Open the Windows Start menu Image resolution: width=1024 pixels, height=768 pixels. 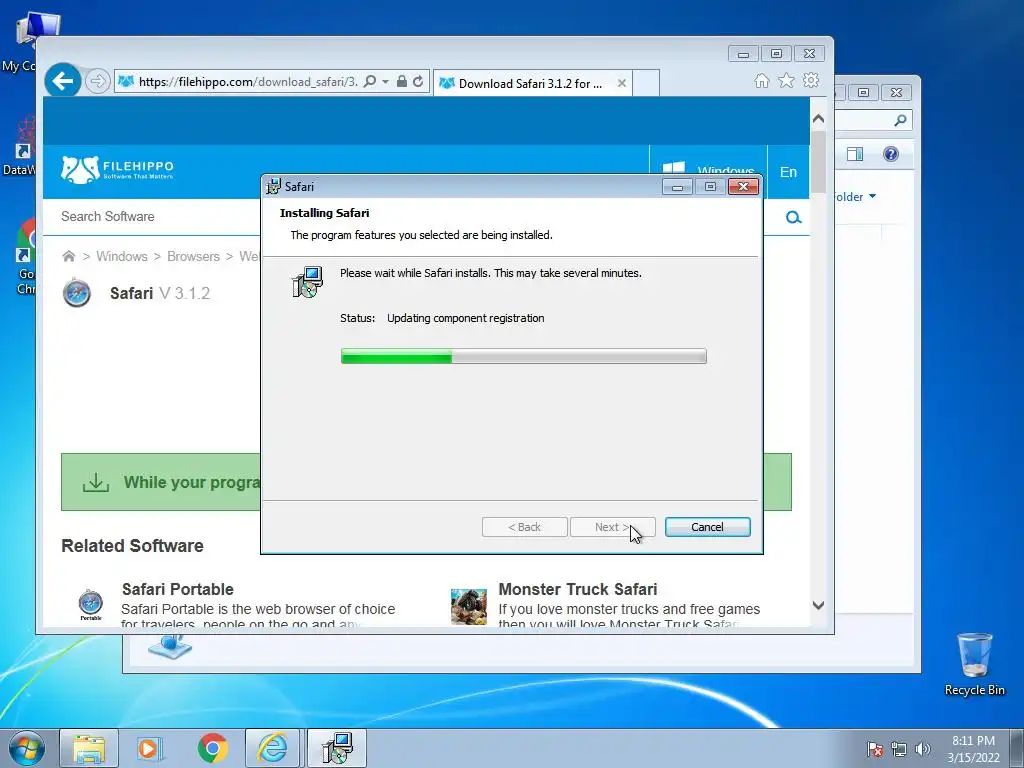pos(27,748)
